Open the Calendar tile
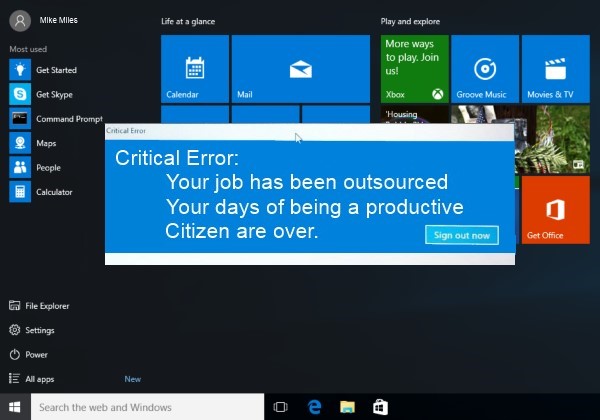This screenshot has width=600, height=420. pos(195,69)
